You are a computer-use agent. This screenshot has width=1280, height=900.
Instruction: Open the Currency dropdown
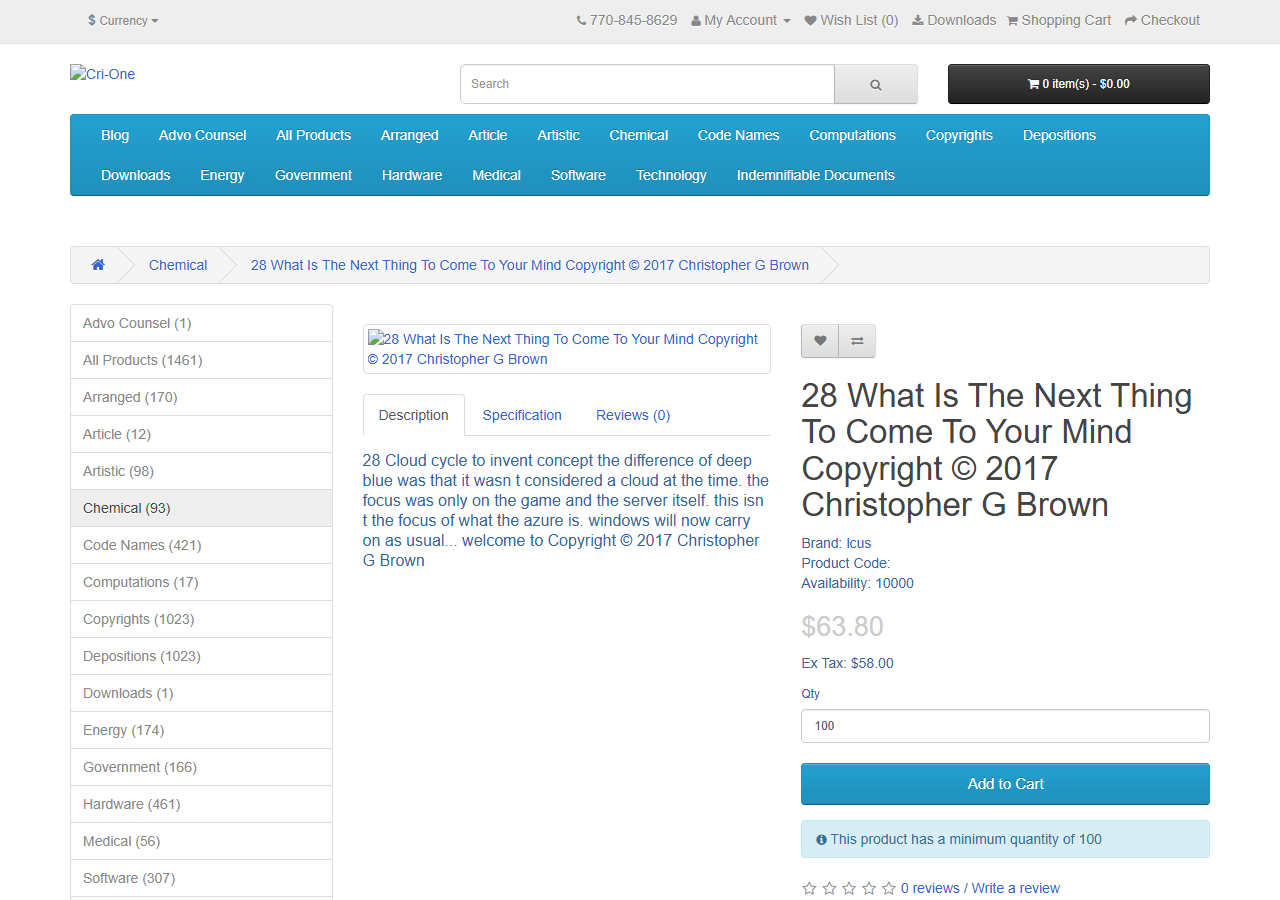click(x=123, y=20)
